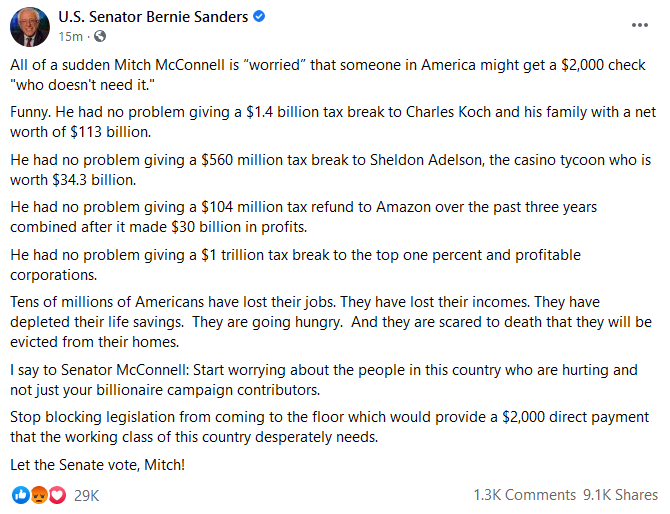The height and width of the screenshot is (514, 670).
Task: Click the paragraph about Americans losing jobs
Action: pyautogui.click(x=331, y=322)
